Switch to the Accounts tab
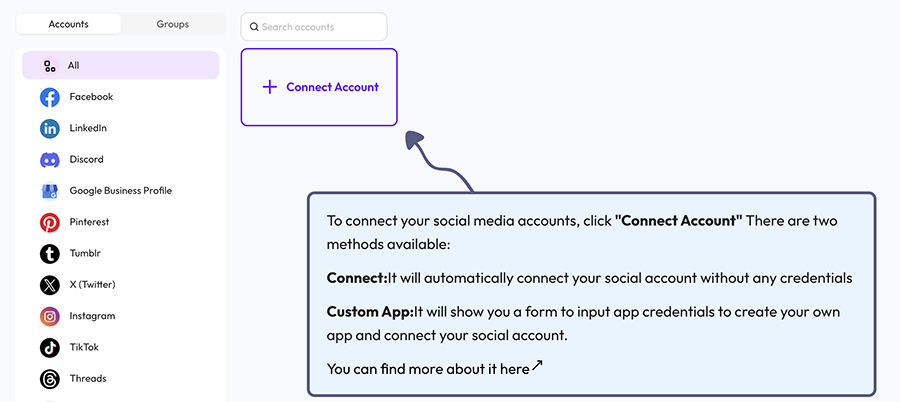The image size is (900, 402). click(x=69, y=24)
